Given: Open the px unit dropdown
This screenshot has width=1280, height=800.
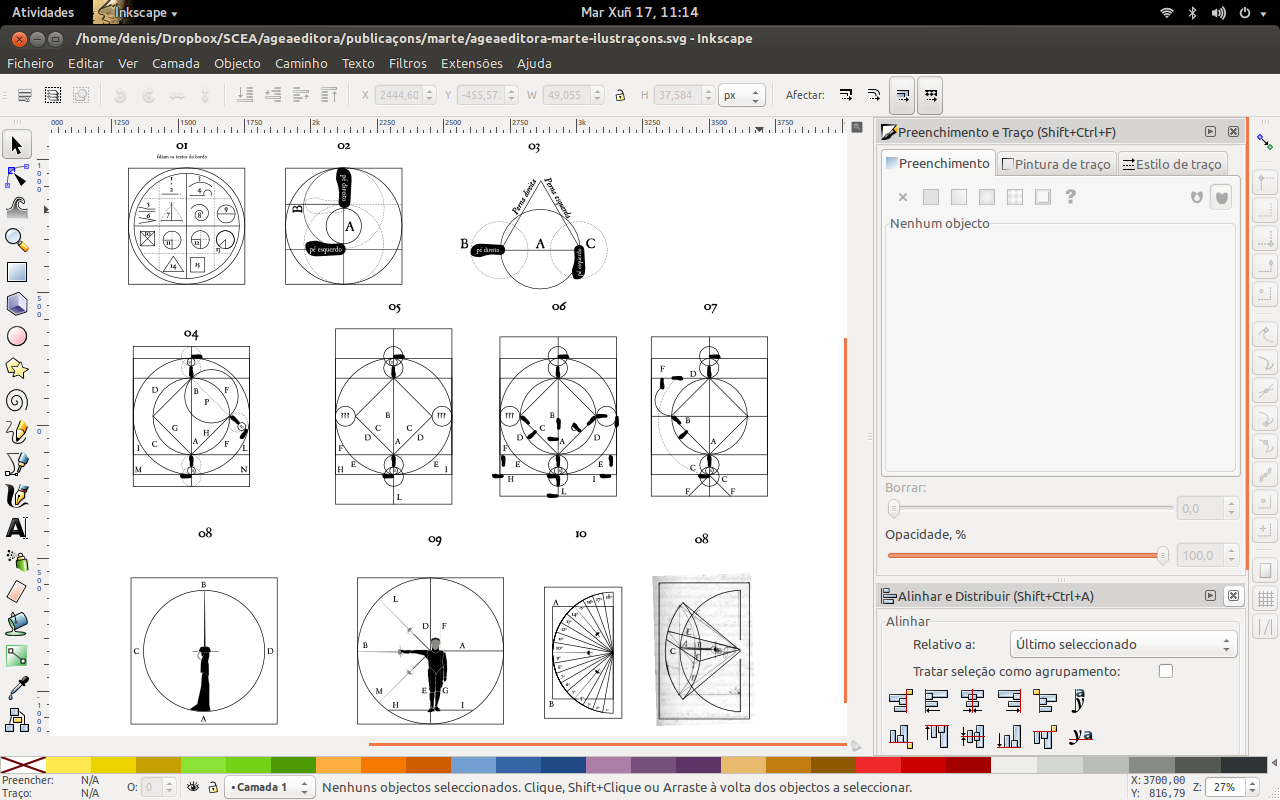Looking at the screenshot, I should coord(741,96).
